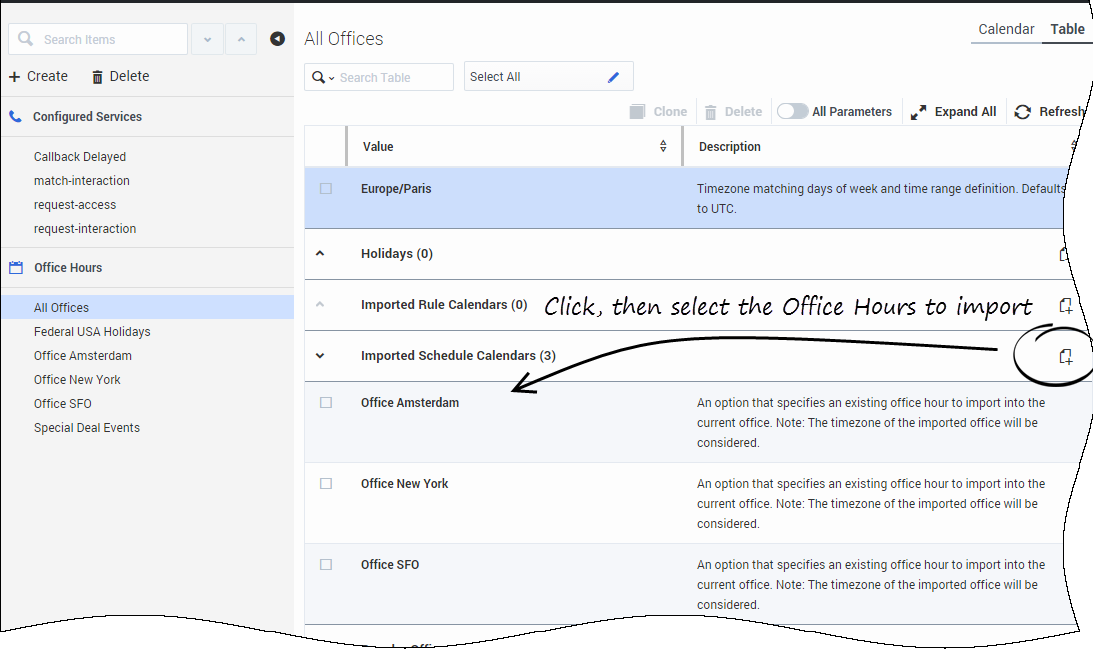Collapse the left sidebar with the arrow icon
This screenshot has width=1093, height=649.
[277, 39]
